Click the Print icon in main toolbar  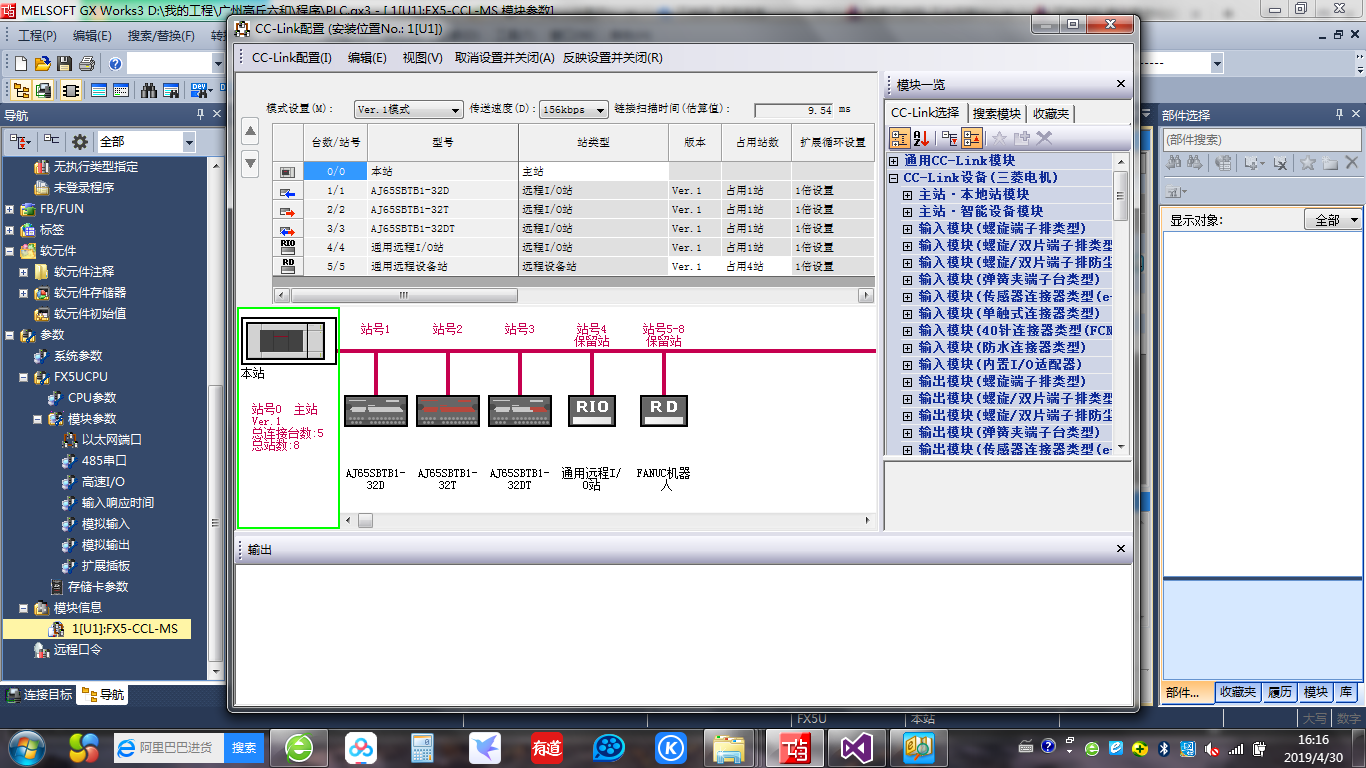click(88, 63)
